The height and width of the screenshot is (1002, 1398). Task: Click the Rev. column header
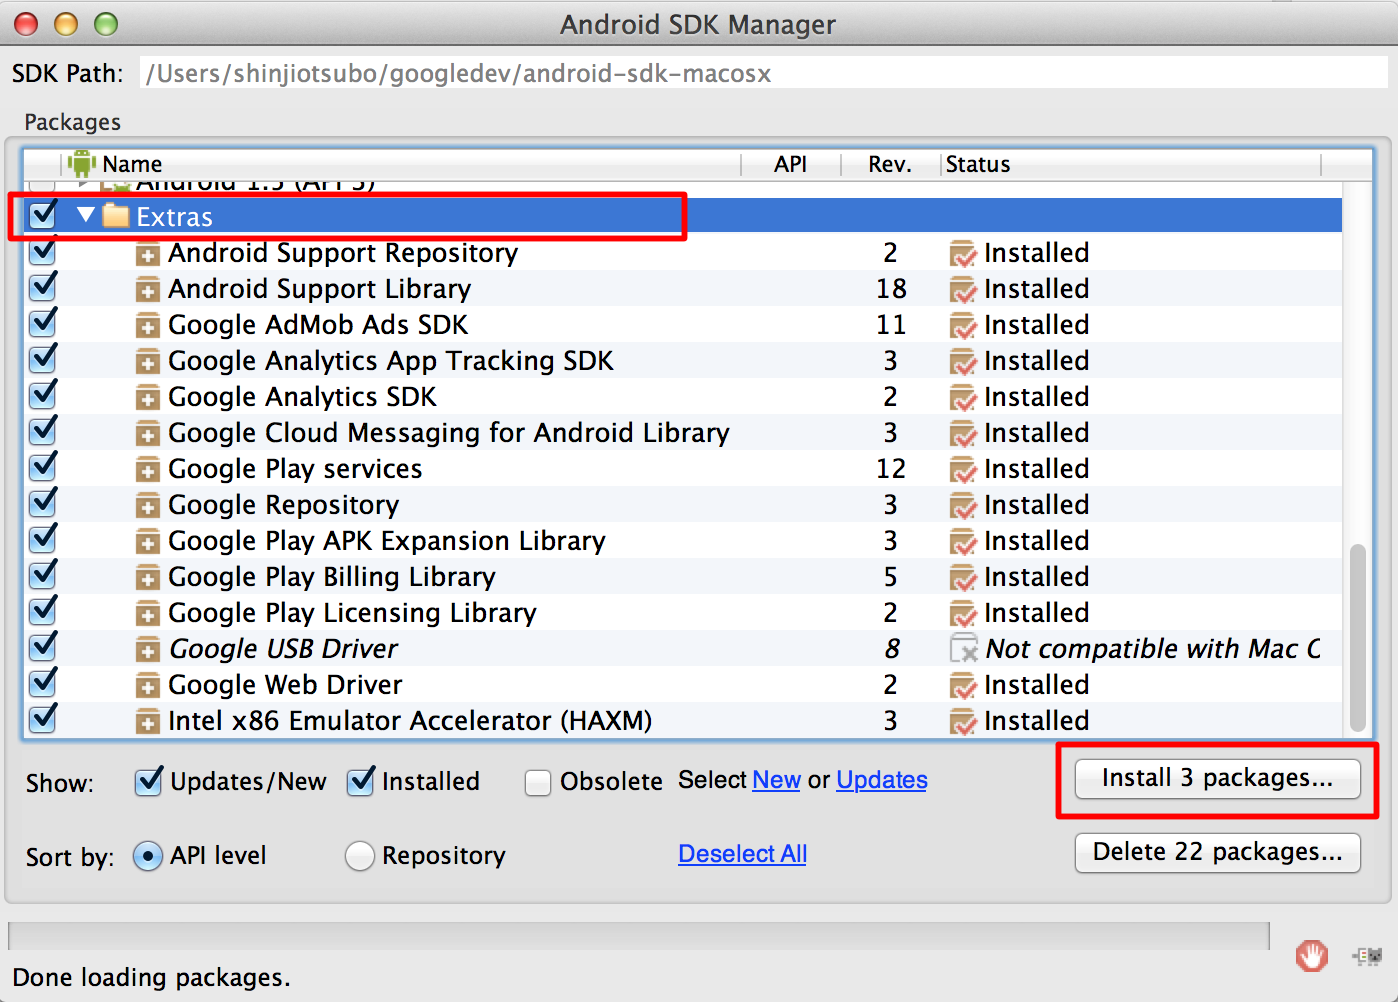click(x=890, y=164)
